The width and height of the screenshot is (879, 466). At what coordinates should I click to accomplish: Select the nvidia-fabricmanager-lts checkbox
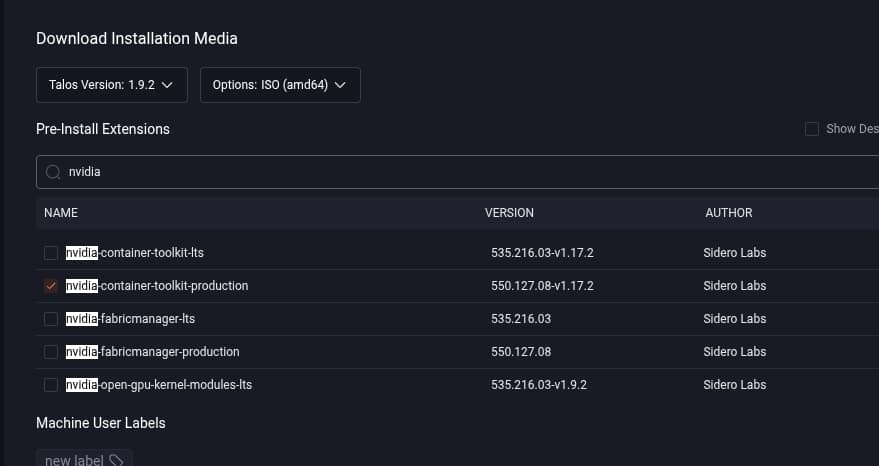[x=51, y=319]
